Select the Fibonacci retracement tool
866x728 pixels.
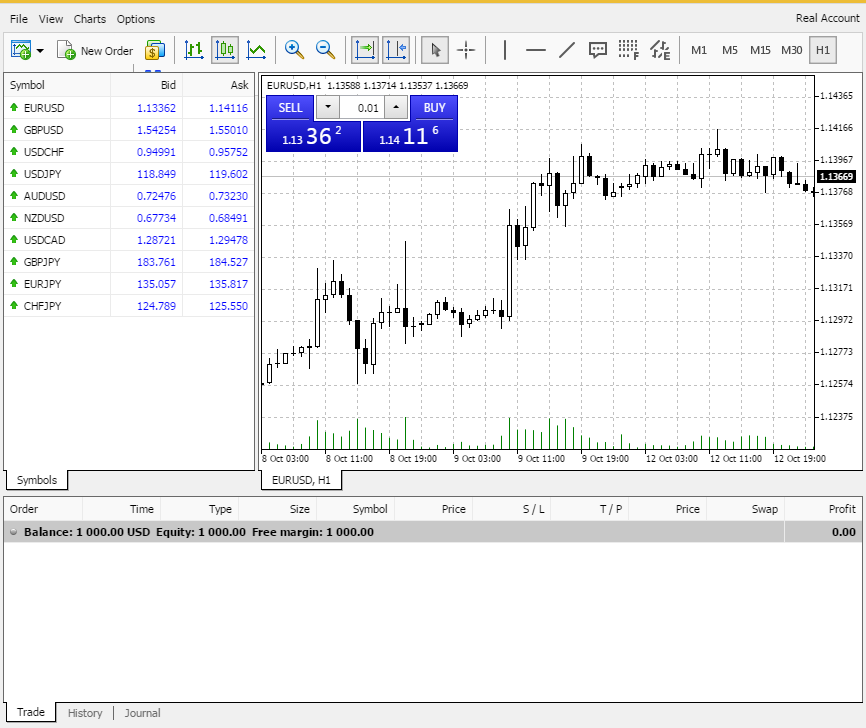(629, 50)
